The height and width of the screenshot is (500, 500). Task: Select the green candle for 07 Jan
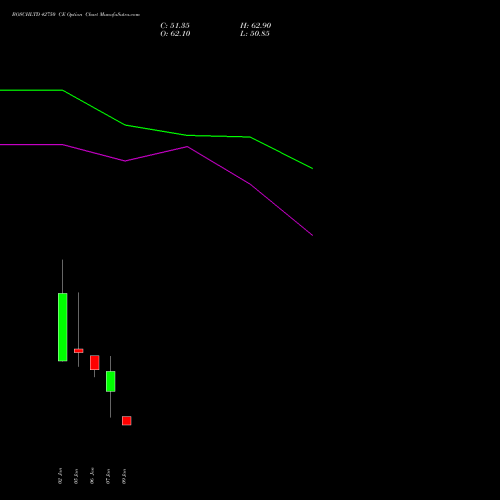click(111, 381)
